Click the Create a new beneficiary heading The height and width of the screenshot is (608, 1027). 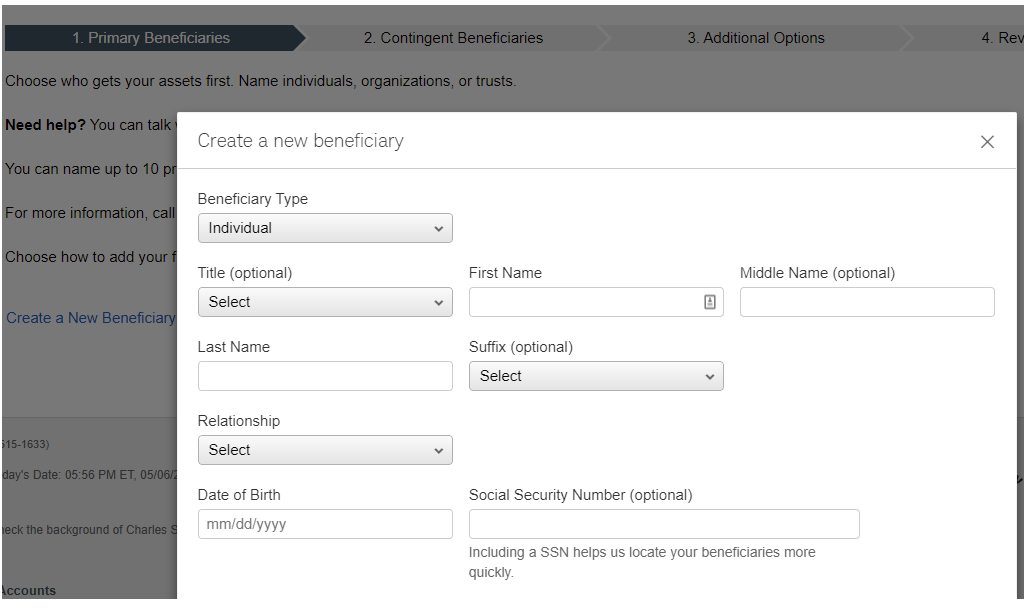pyautogui.click(x=301, y=141)
